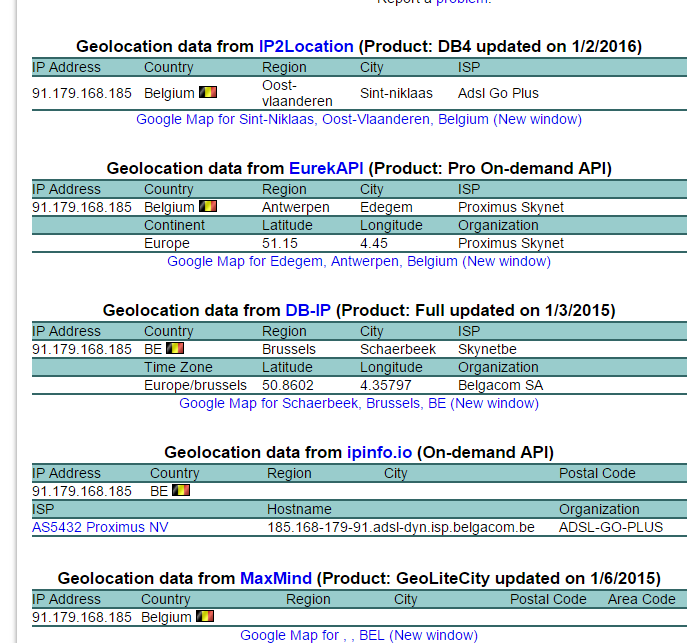
Task: Click the Edegem city cell
Action: tap(386, 207)
